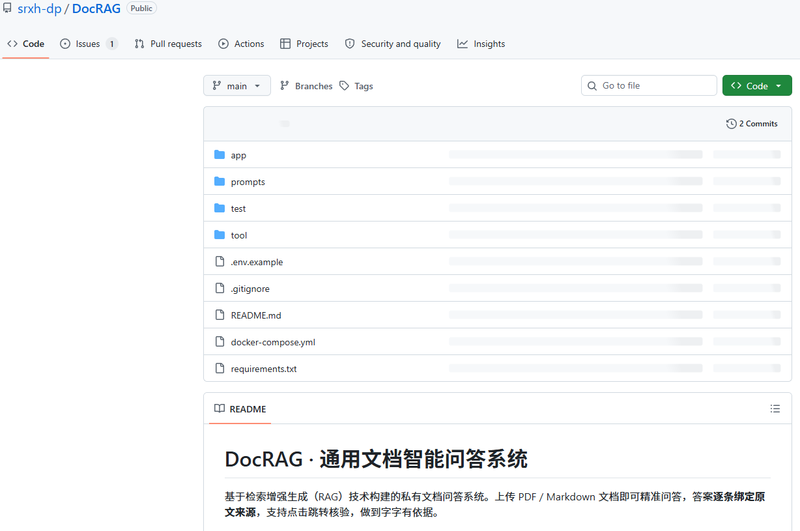Open the green Code clone dropdown
Image resolution: width=800 pixels, height=531 pixels.
point(757,86)
